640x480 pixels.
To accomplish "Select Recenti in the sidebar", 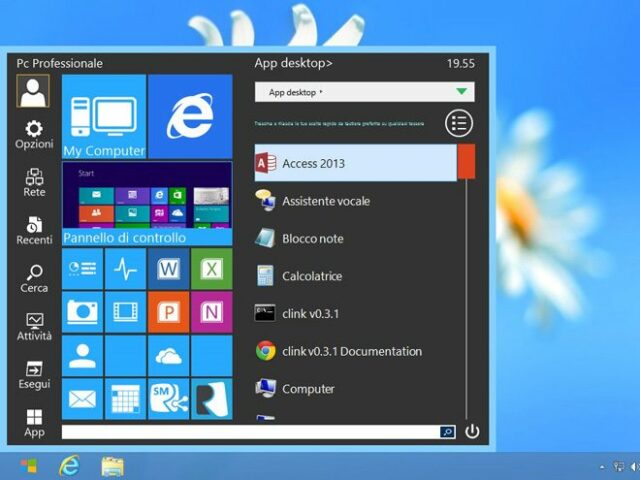I will [x=34, y=231].
